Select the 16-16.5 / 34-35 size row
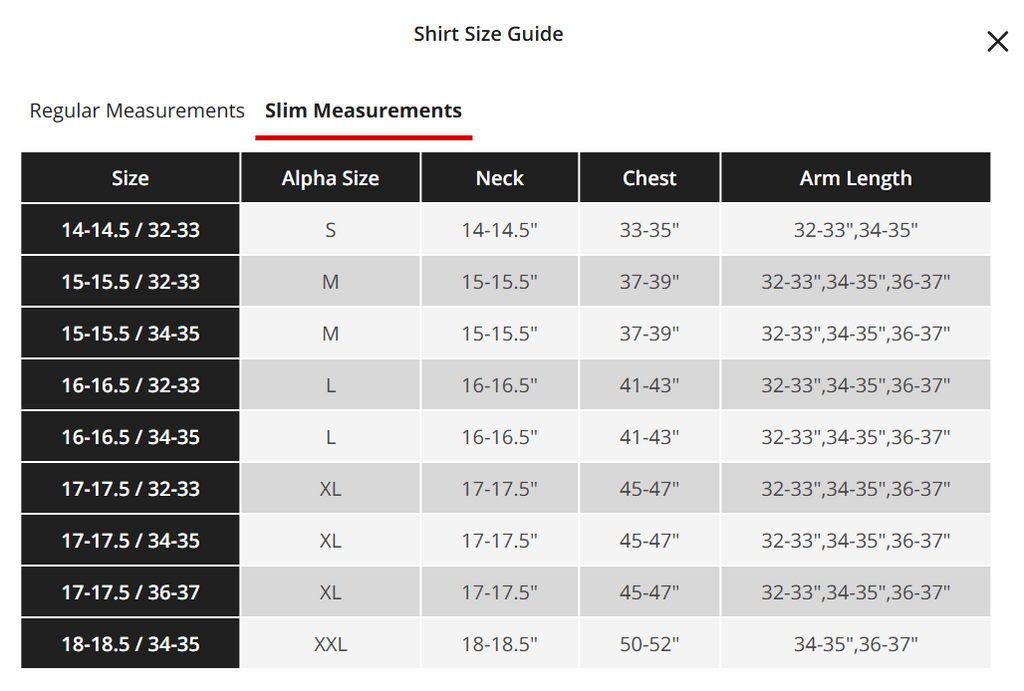 (505, 436)
